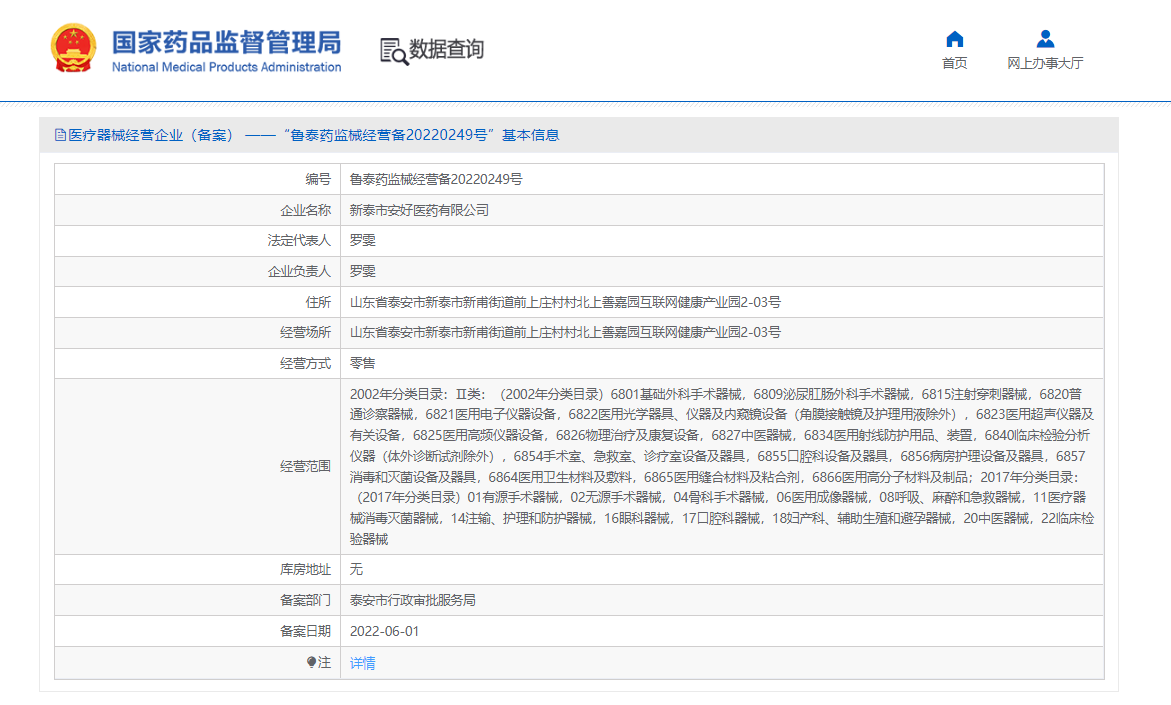Open 网上办事大厅 person icon
This screenshot has width=1171, height=705.
pyautogui.click(x=1046, y=39)
